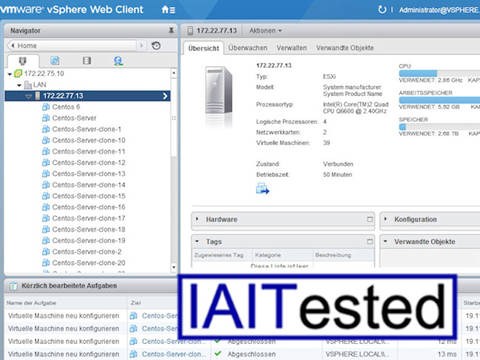This screenshot has width=480, height=360.
Task: Collapse the LAN datacenter node
Action: click(x=19, y=85)
